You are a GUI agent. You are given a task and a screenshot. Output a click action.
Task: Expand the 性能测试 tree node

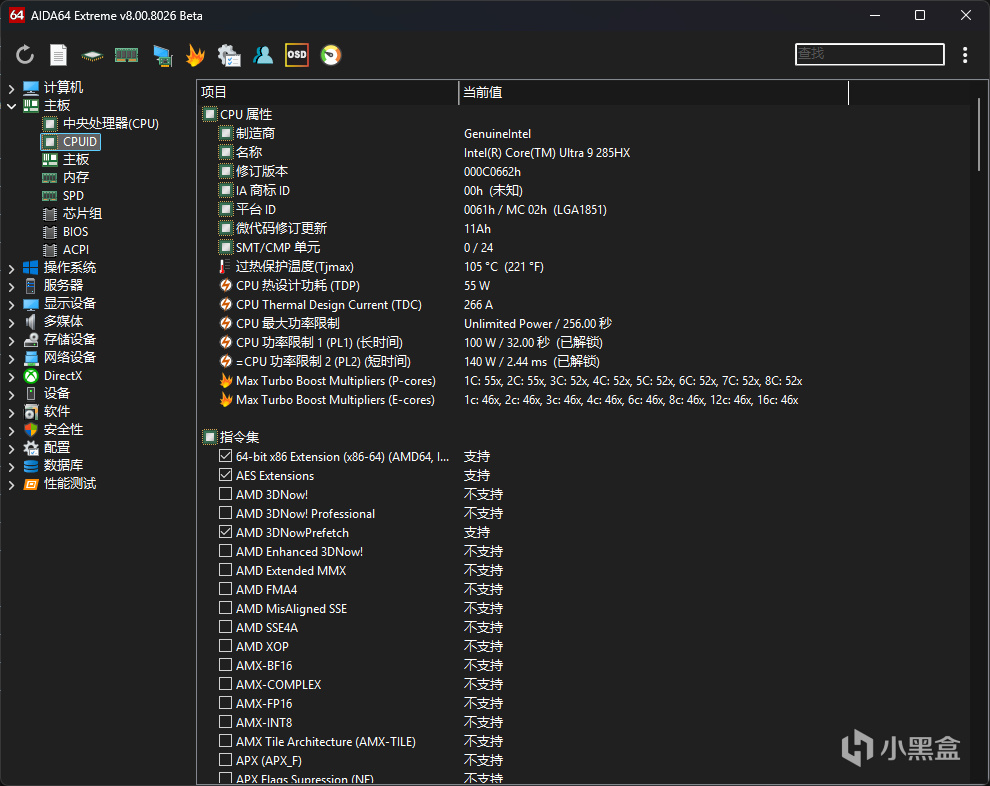tap(11, 484)
